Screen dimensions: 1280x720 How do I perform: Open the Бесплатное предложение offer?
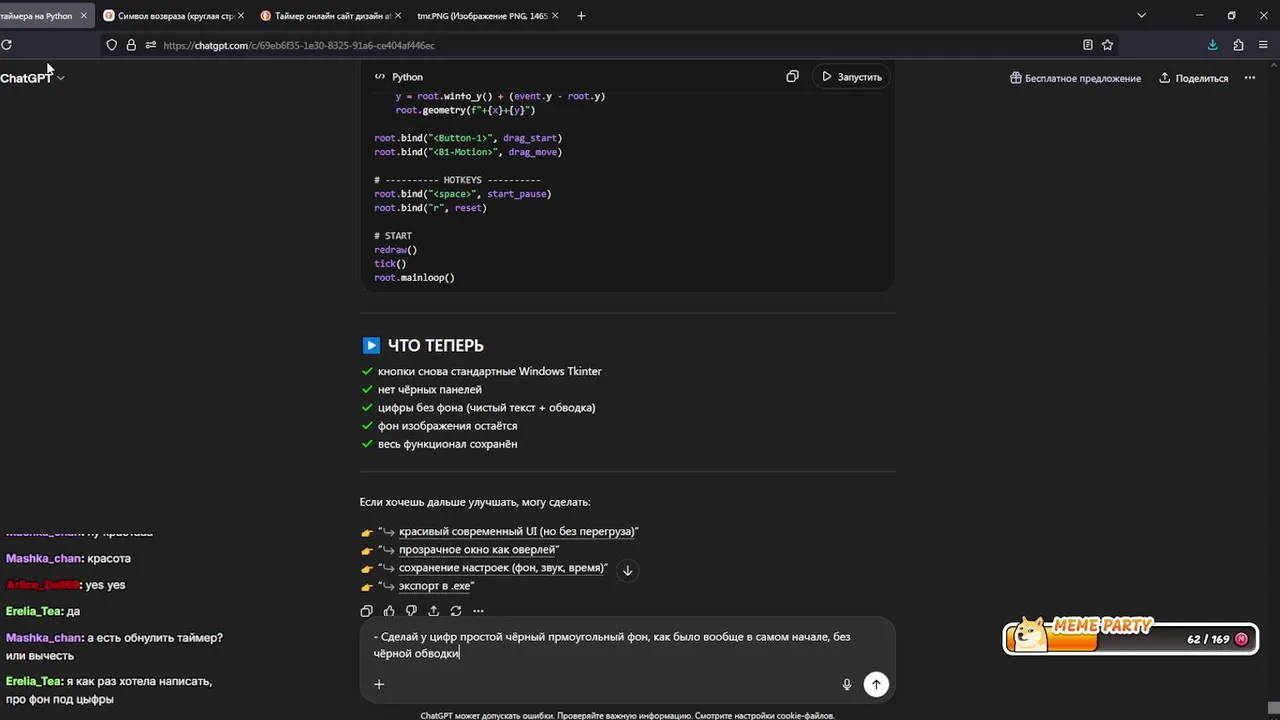click(1075, 78)
